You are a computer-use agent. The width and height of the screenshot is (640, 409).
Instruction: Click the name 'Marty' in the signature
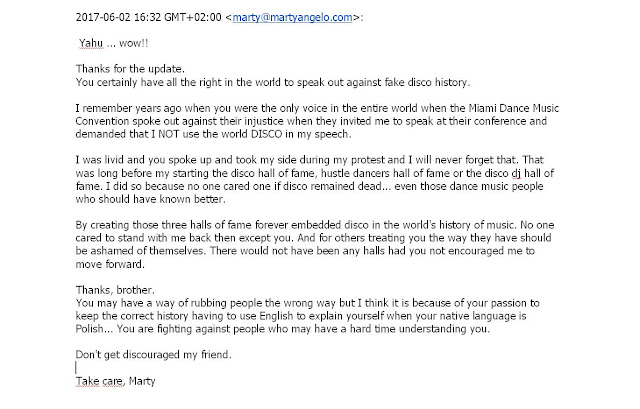tap(142, 381)
